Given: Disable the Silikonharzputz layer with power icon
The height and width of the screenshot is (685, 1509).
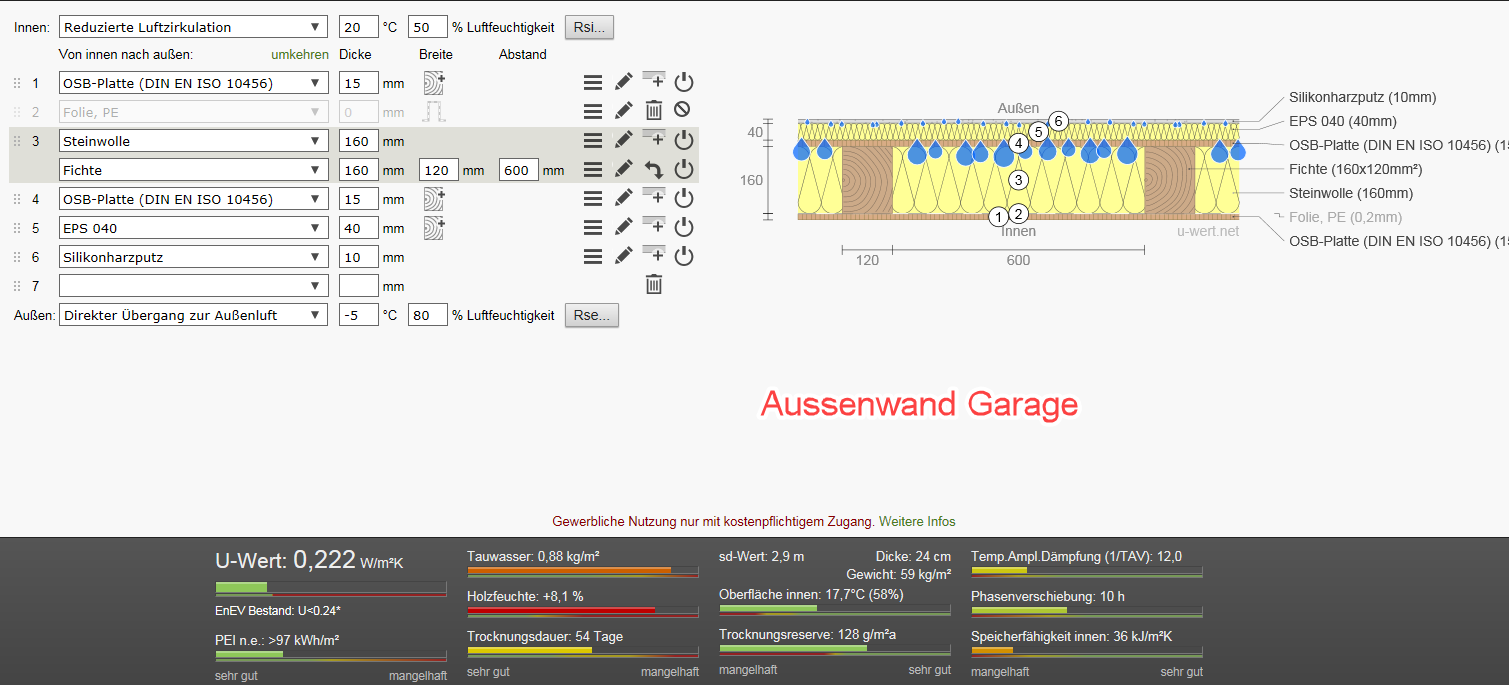Looking at the screenshot, I should [x=683, y=257].
